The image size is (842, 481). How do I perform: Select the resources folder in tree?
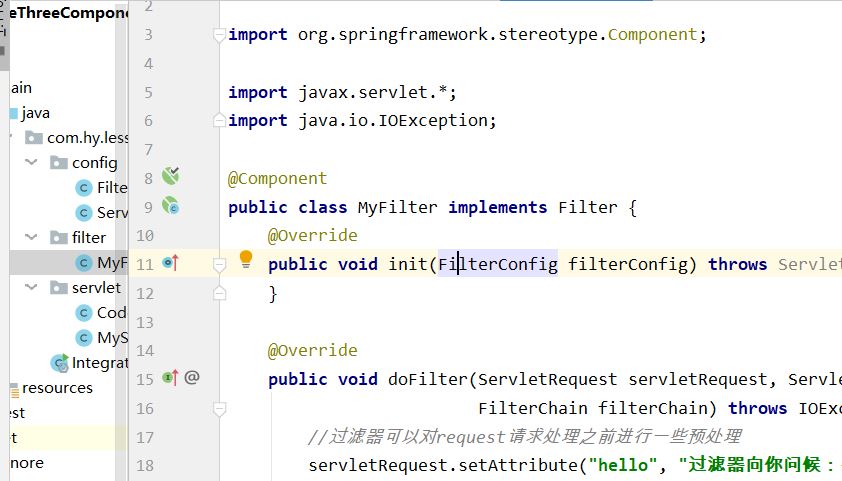(x=57, y=388)
